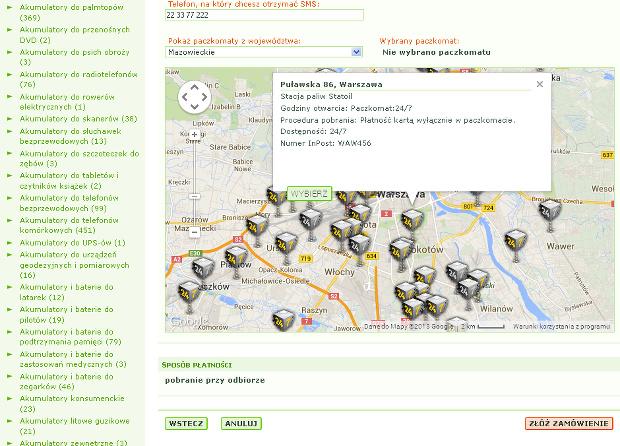
Task: Open category Akumulatory konsumenckie
Action: (72, 403)
